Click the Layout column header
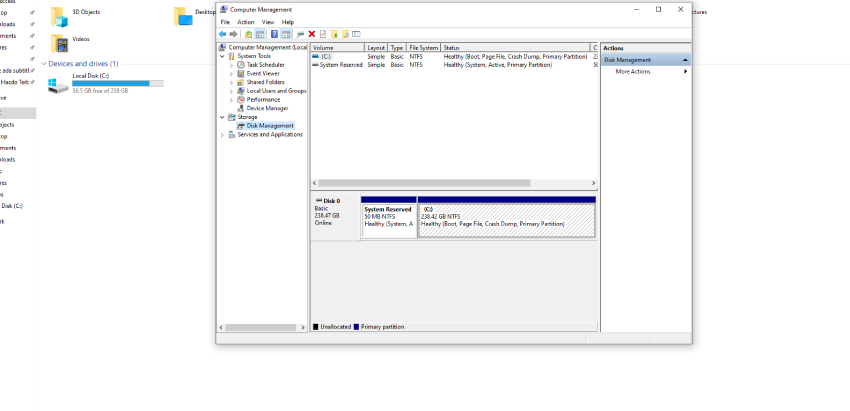 (376, 48)
